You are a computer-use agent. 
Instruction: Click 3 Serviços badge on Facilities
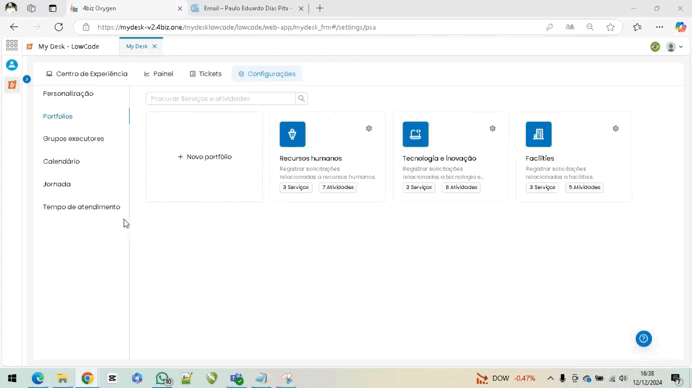542,187
